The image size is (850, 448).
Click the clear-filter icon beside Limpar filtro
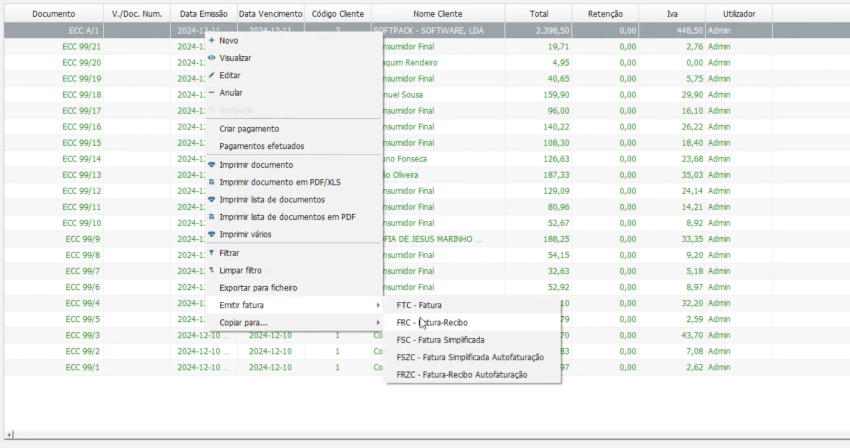tap(211, 270)
